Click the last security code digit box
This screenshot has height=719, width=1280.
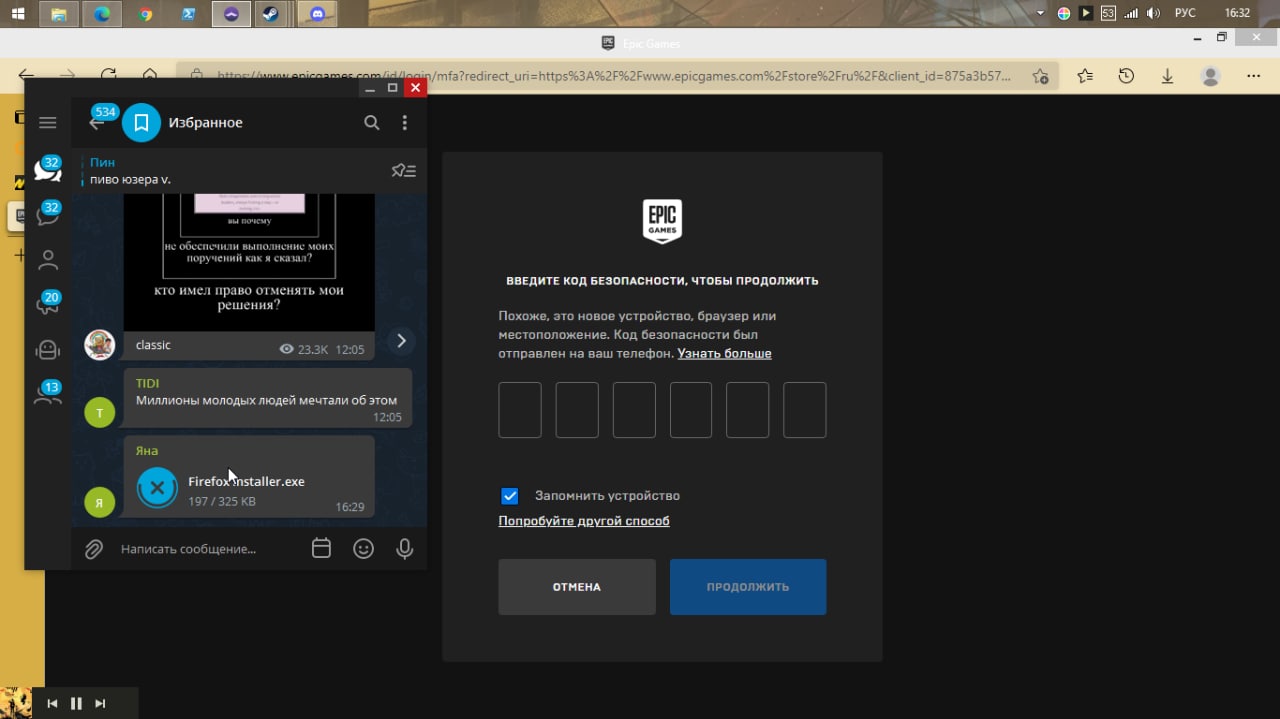[805, 410]
